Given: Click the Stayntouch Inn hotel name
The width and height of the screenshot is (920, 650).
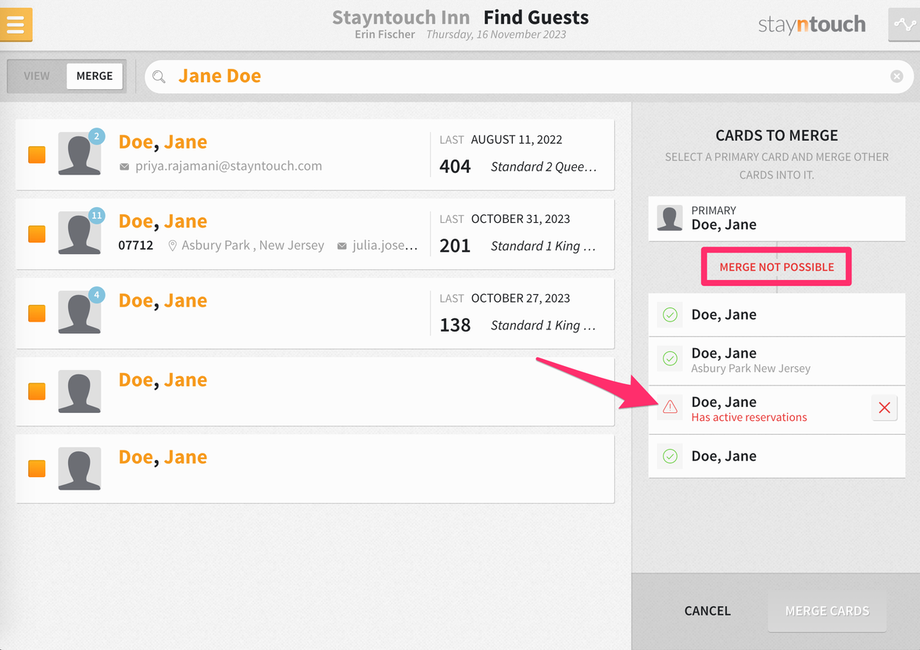Looking at the screenshot, I should point(401,17).
